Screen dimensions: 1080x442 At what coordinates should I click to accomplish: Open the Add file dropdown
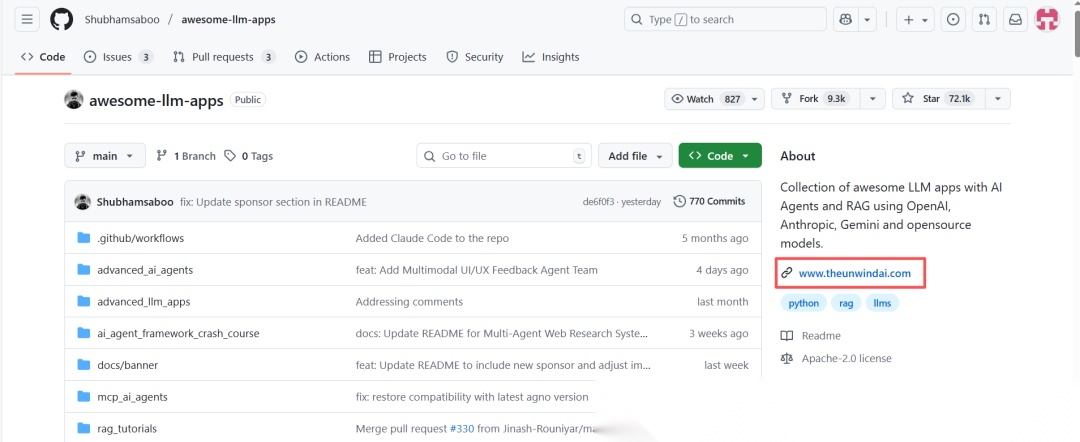[x=635, y=156]
